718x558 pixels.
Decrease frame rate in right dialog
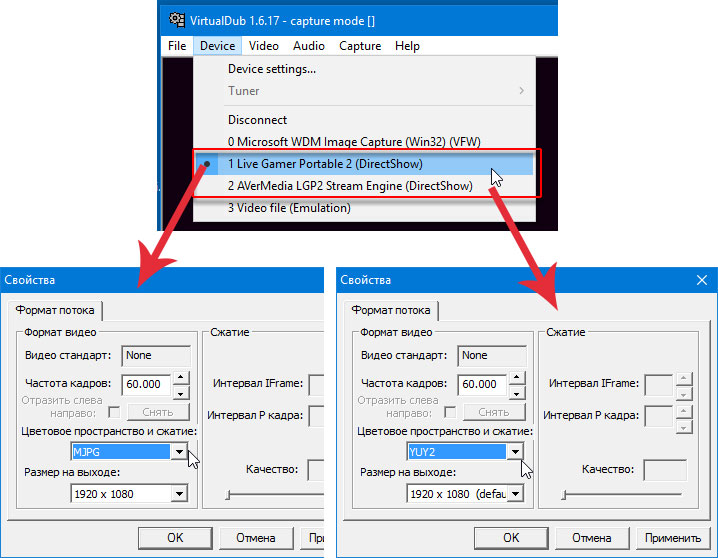tap(517, 393)
